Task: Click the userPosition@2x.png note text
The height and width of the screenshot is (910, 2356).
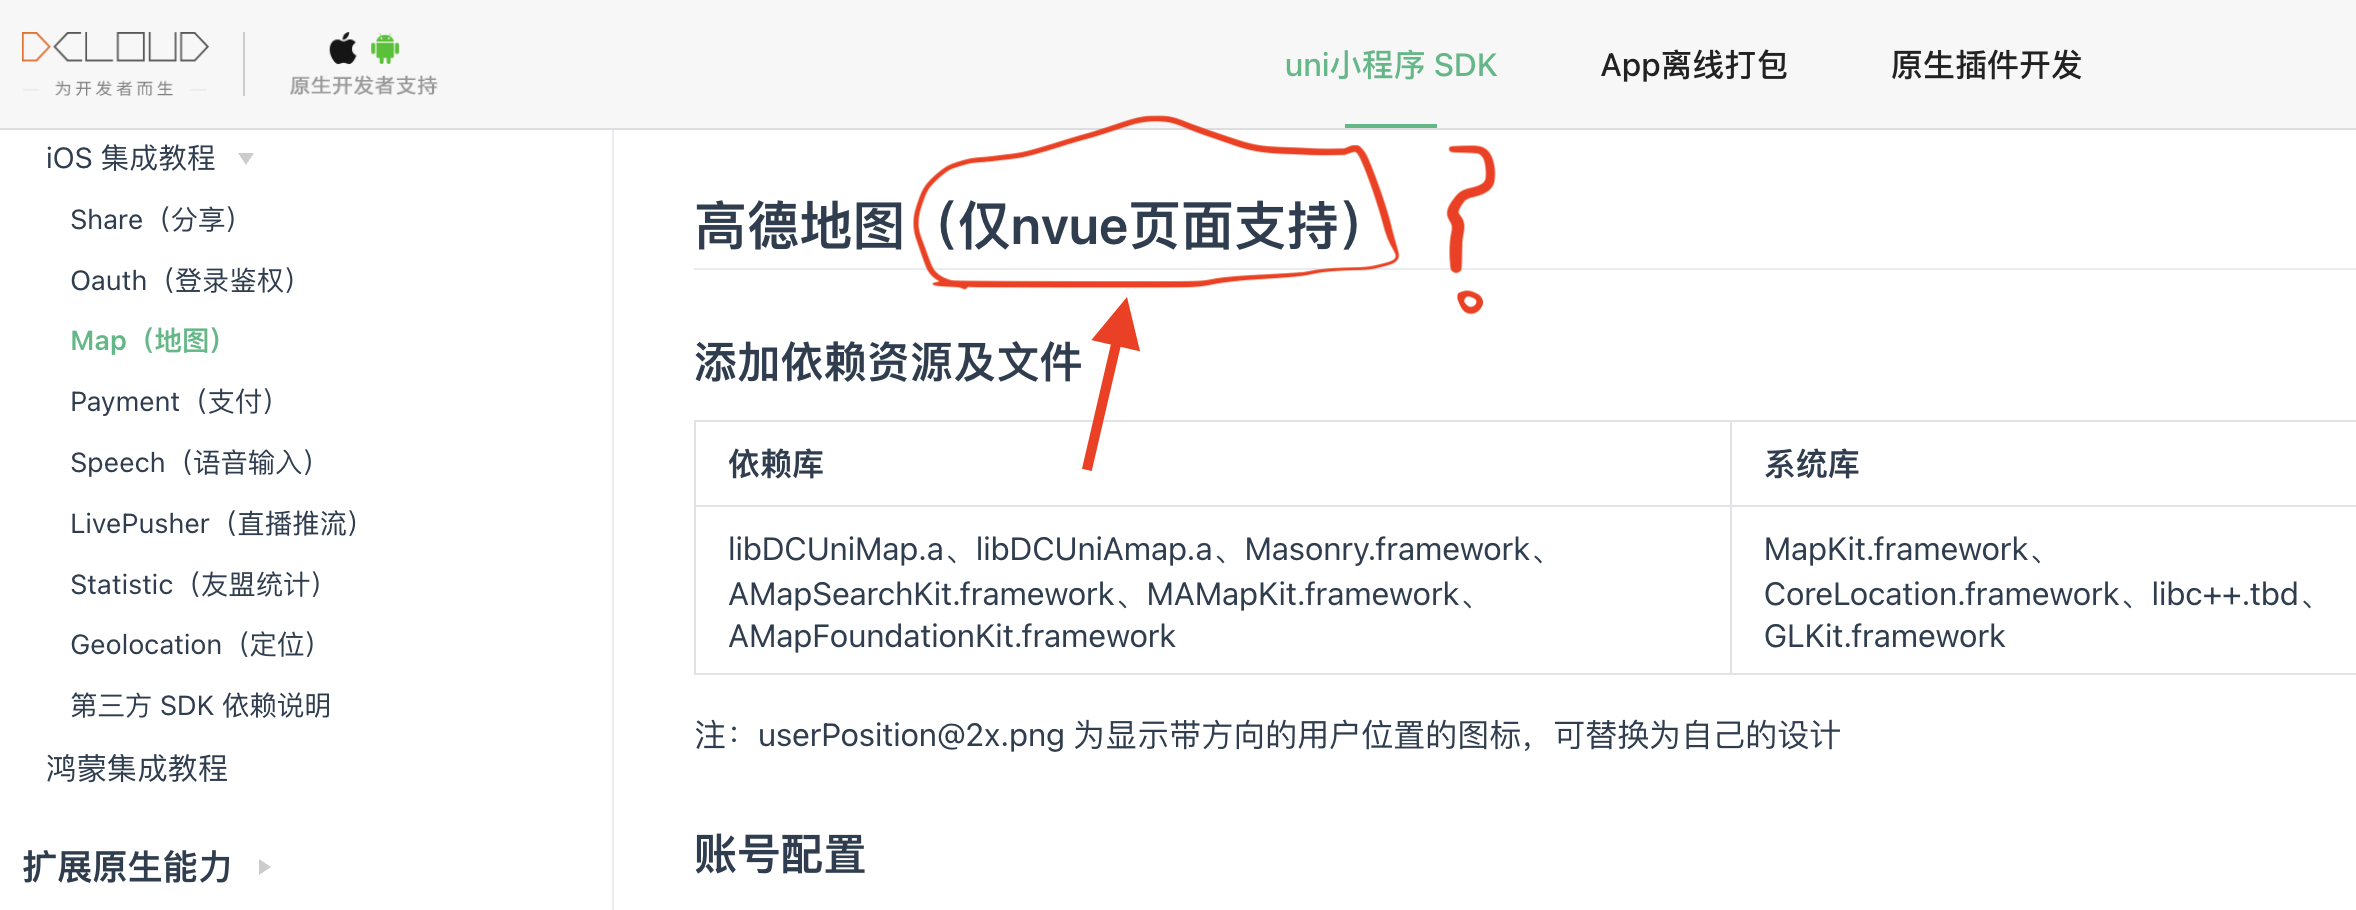Action: (x=1267, y=735)
